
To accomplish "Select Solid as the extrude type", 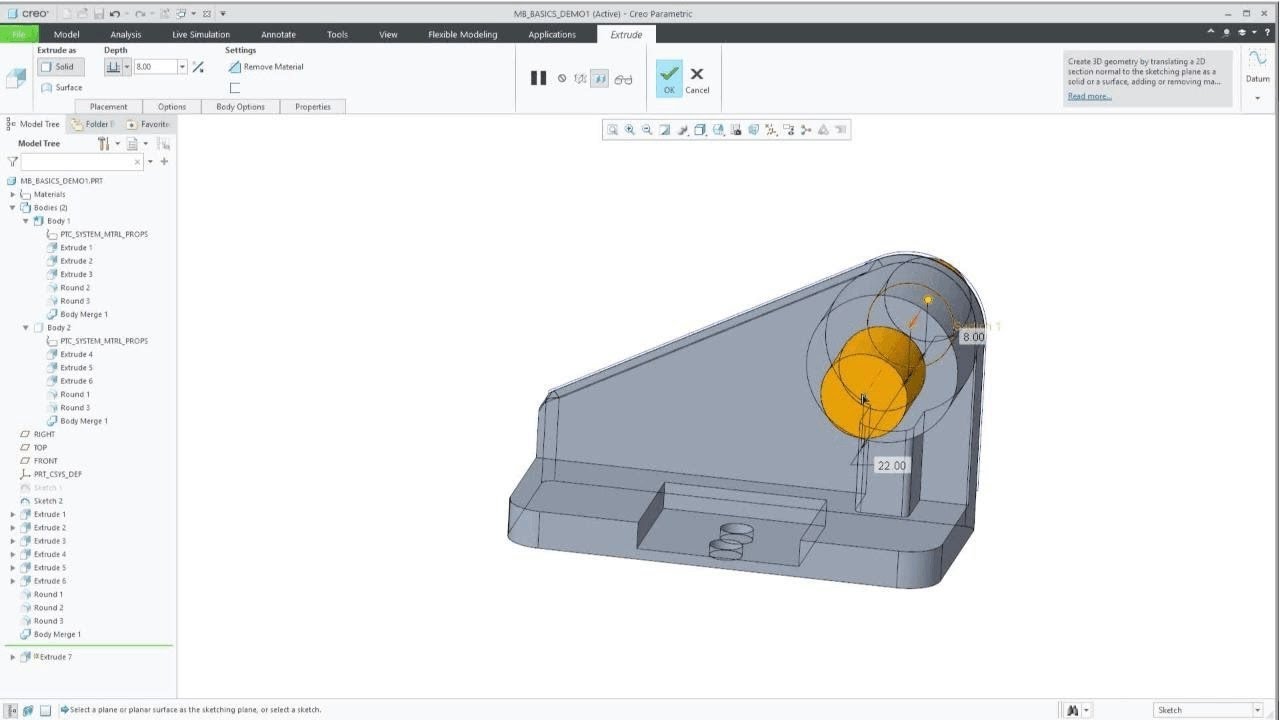I will coord(61,67).
